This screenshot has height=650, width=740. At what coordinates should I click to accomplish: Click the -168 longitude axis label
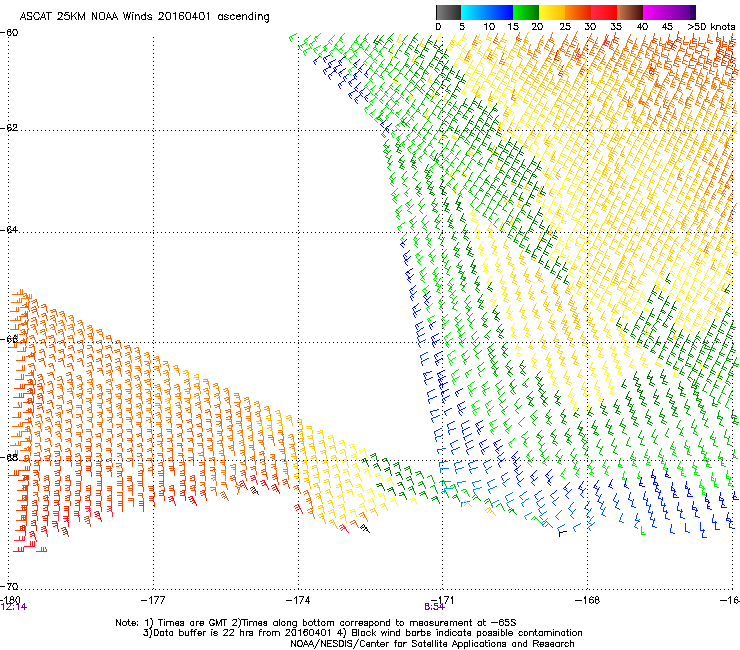pos(587,599)
